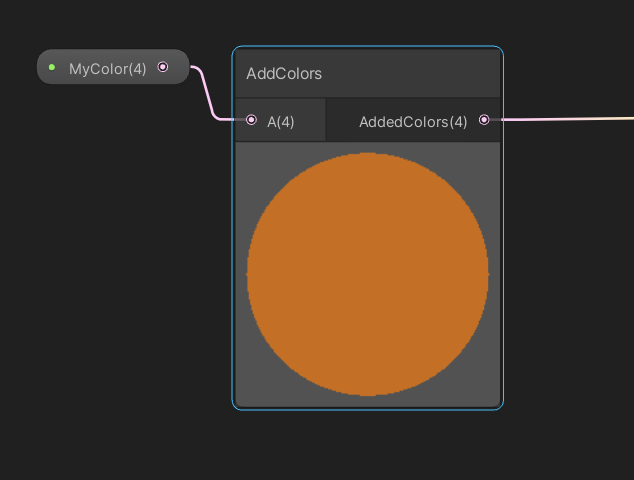The height and width of the screenshot is (480, 634).
Task: Click the A(4) input port circle
Action: click(x=251, y=120)
